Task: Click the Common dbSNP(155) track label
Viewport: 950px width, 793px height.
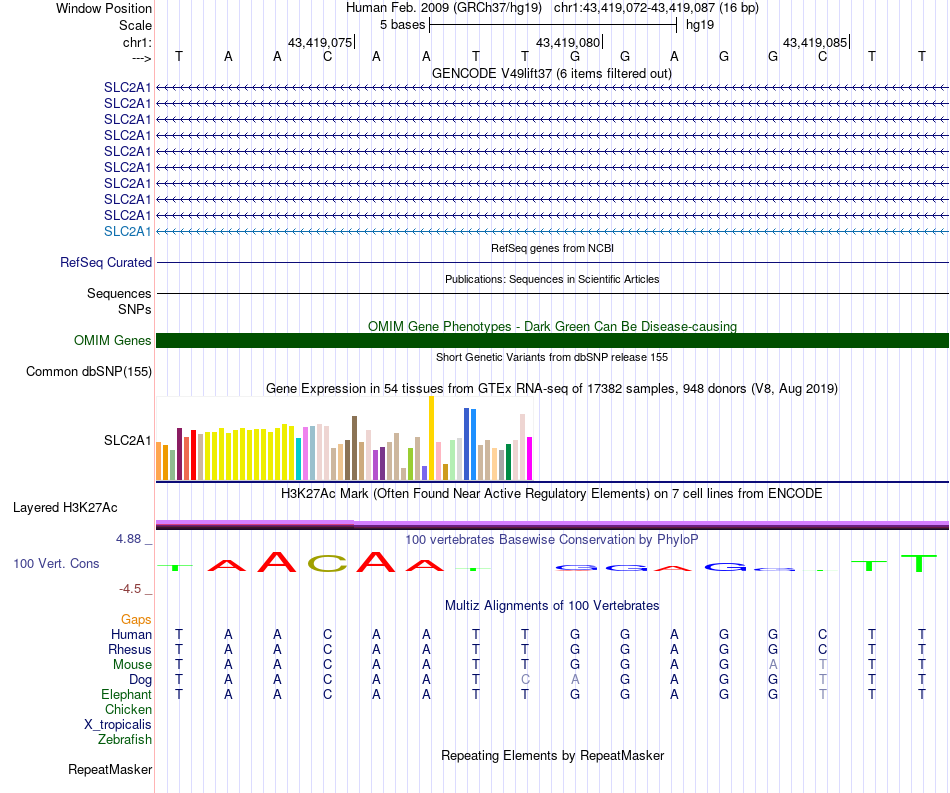Action: pyautogui.click(x=89, y=371)
